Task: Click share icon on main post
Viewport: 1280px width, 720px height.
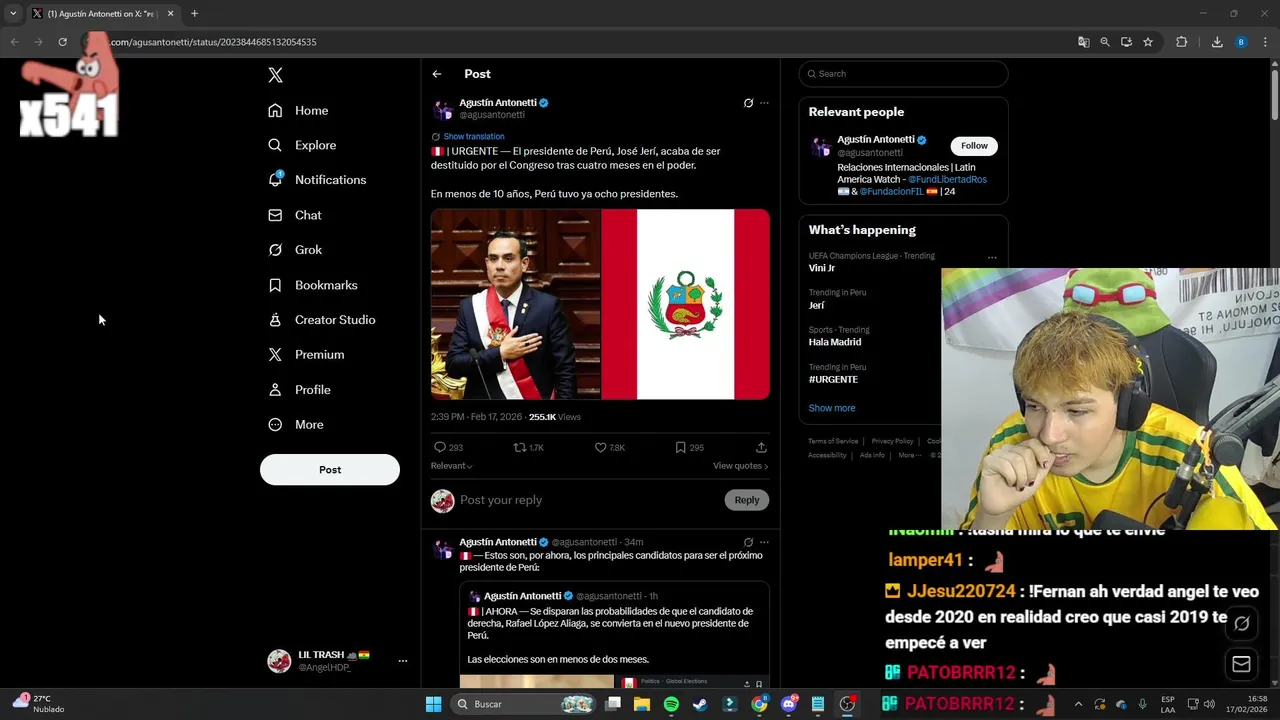Action: 761,447
